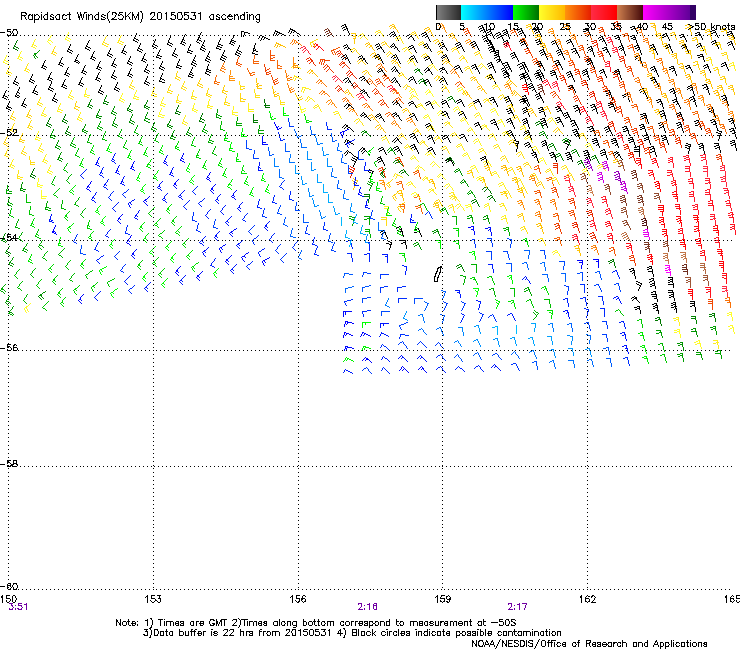Click the magenta-purple 40–50 knots legend swatch
Image resolution: width=740 pixels, height=650 pixels.
(x=669, y=12)
